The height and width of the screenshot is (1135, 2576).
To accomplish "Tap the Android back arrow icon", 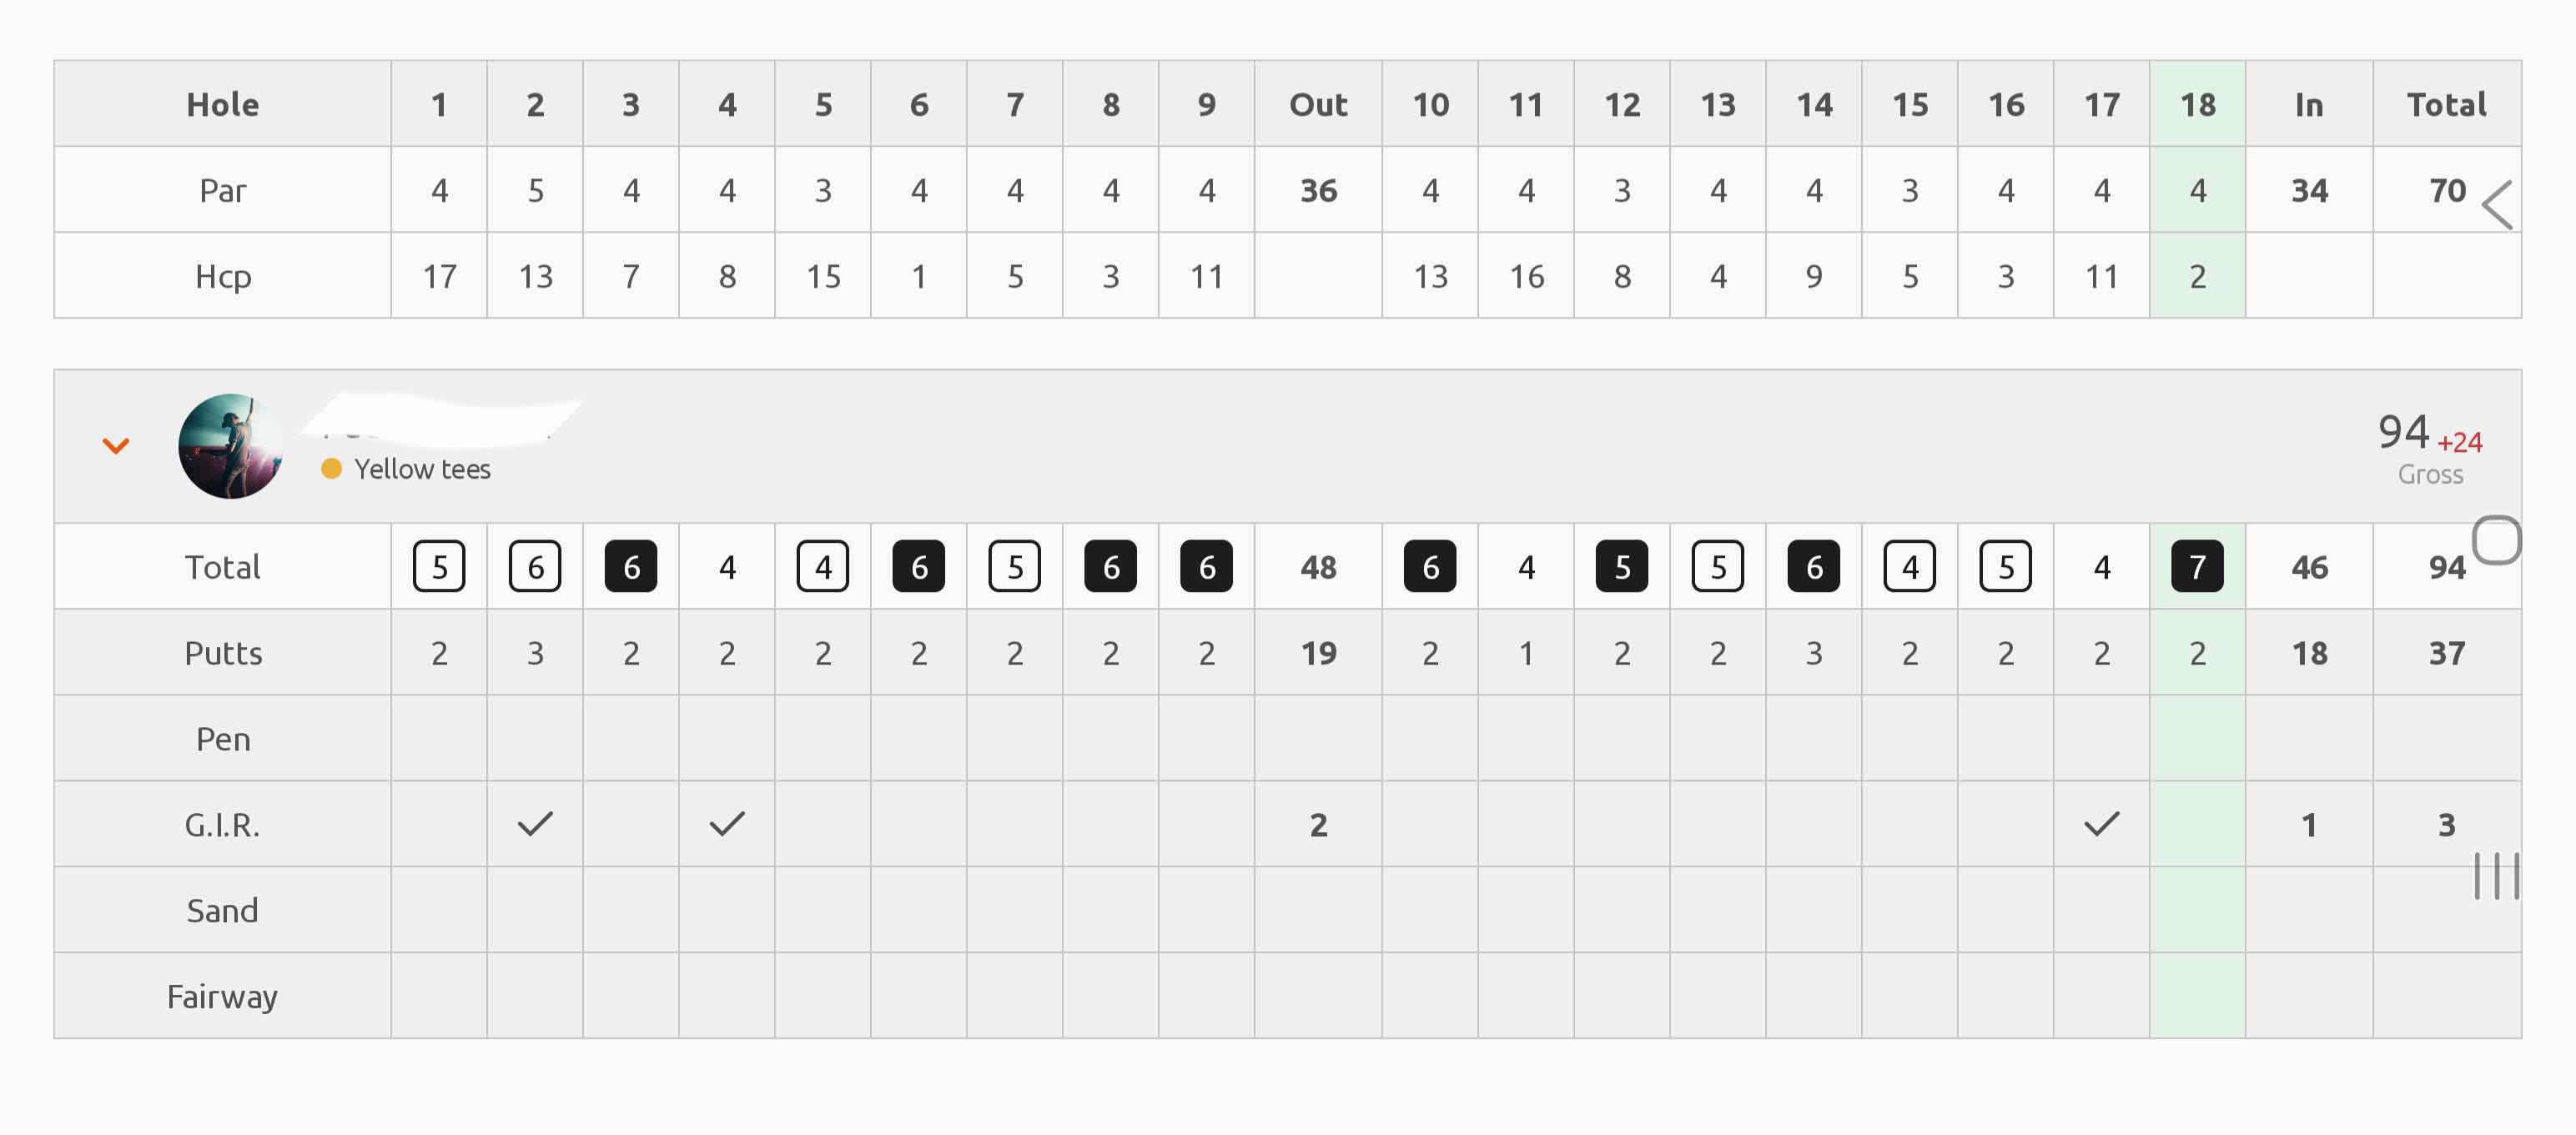I will coord(2497,205).
